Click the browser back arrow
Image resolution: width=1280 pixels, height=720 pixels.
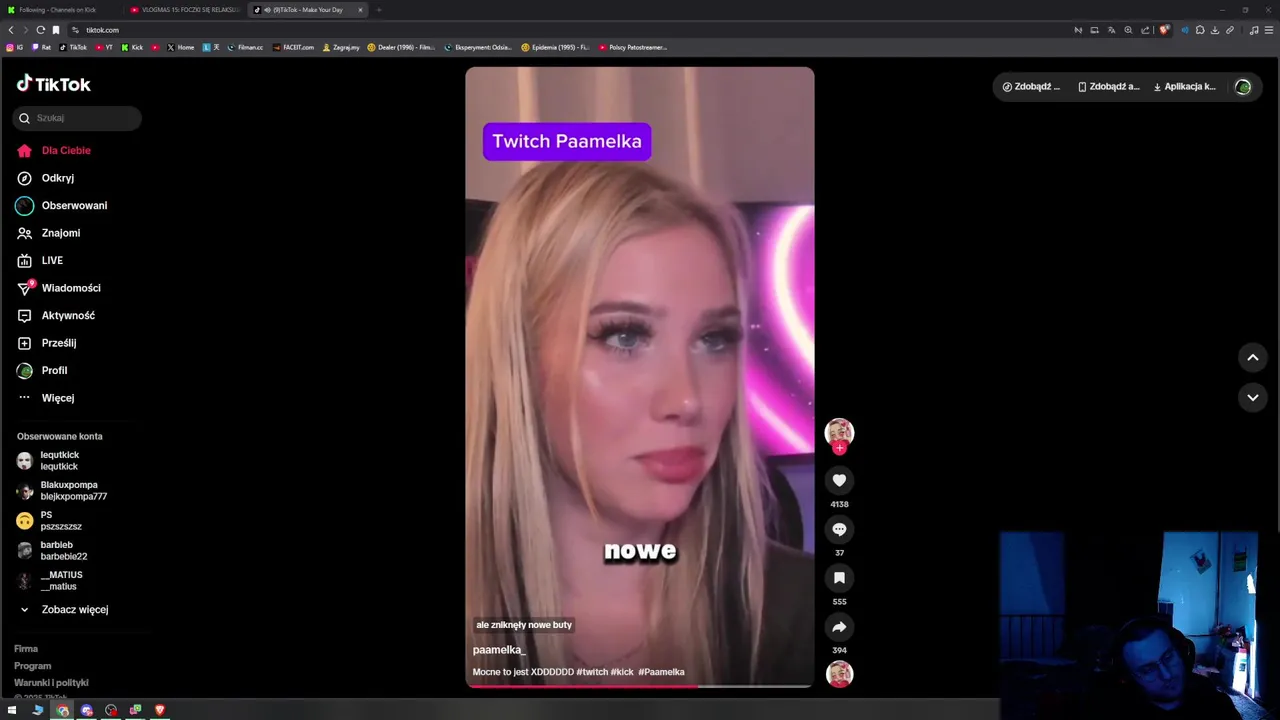coord(11,30)
